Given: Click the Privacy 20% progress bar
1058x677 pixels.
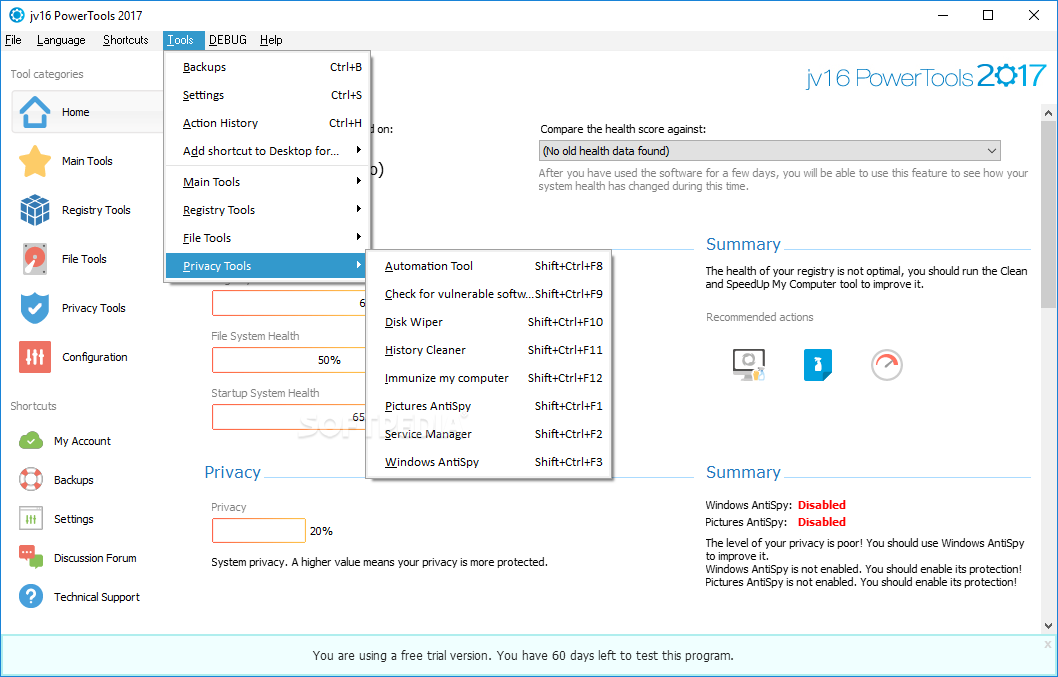Looking at the screenshot, I should tap(258, 531).
